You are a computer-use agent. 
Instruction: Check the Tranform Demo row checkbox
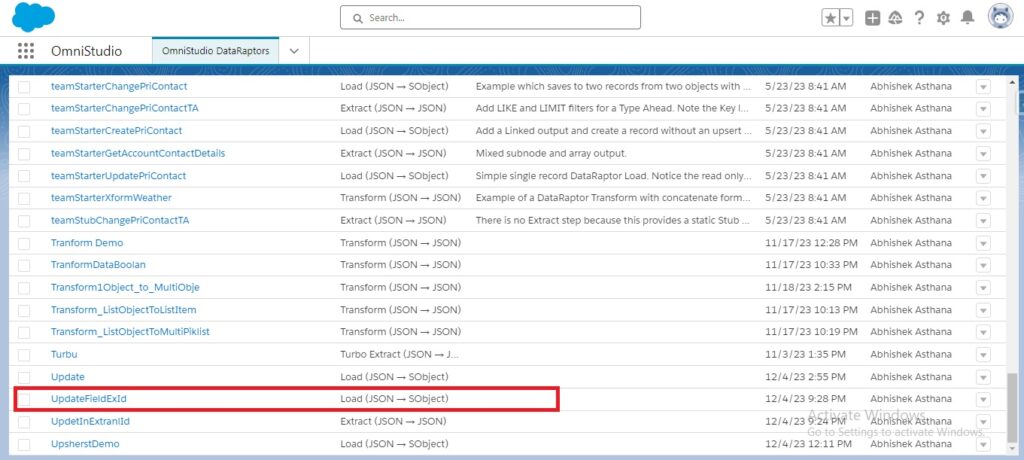pos(24,243)
